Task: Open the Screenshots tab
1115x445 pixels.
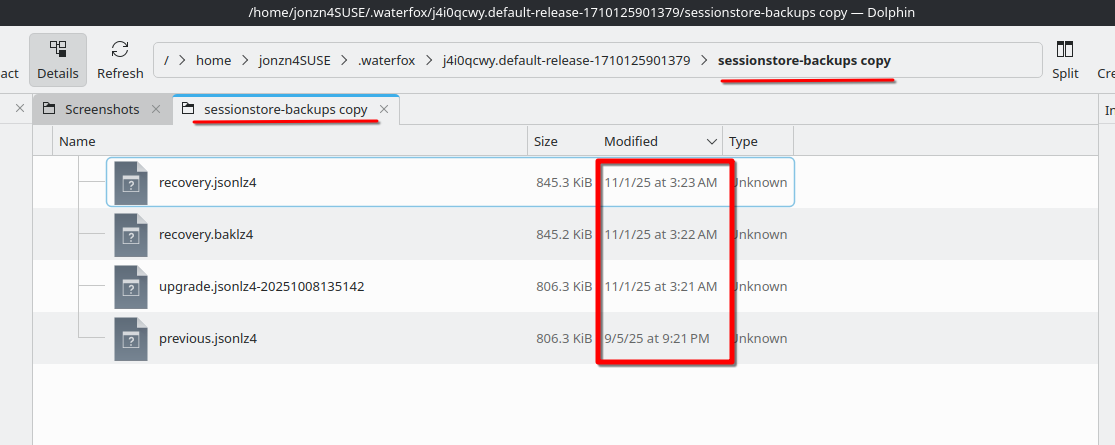Action: [102, 109]
